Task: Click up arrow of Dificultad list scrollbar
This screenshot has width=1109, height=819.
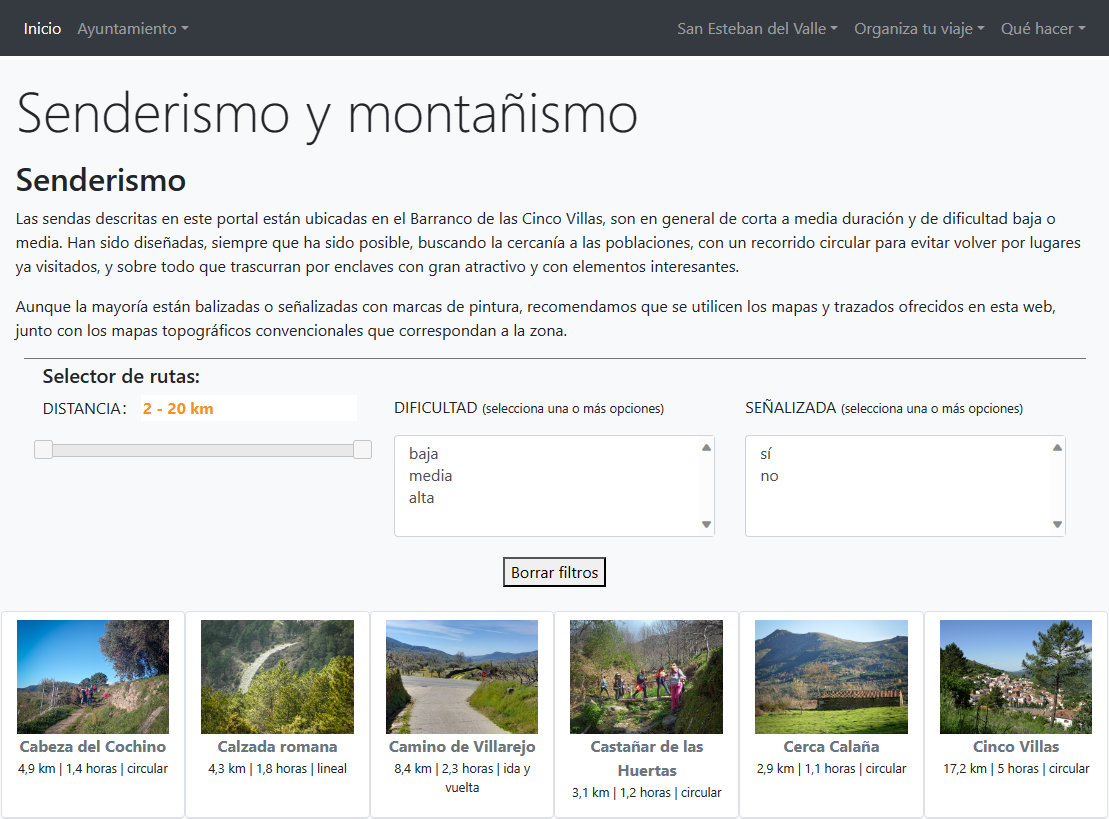Action: (706, 447)
